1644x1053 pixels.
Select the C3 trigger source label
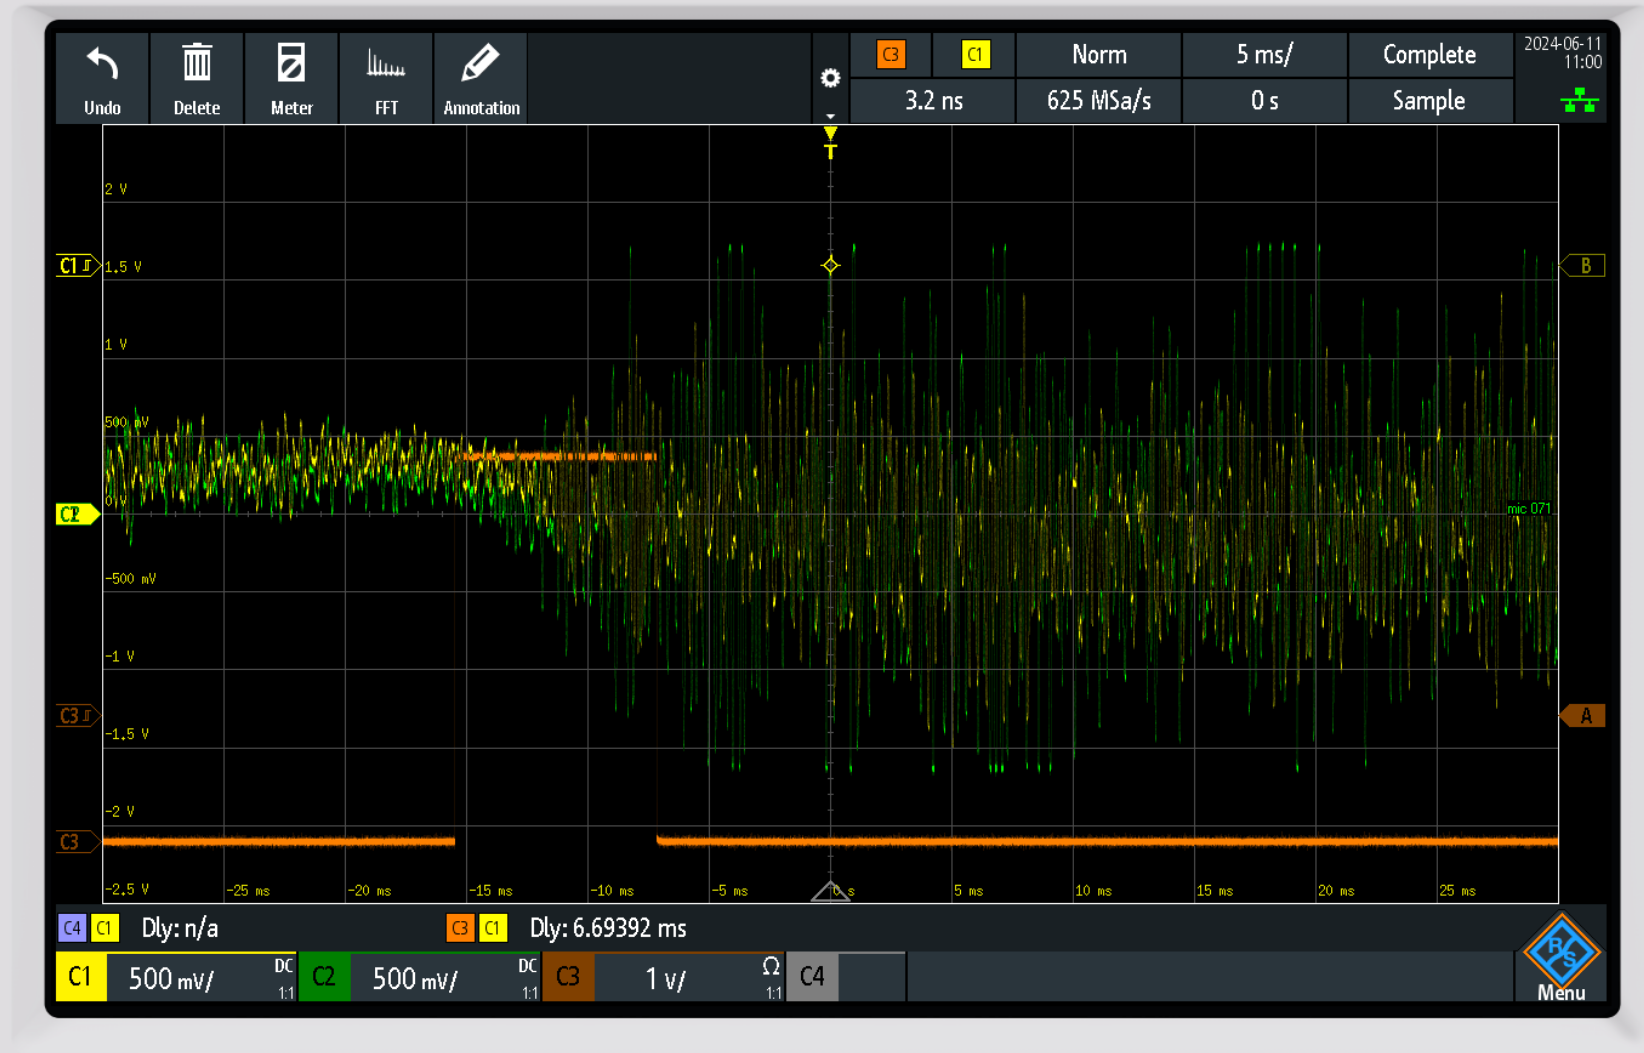coord(890,55)
